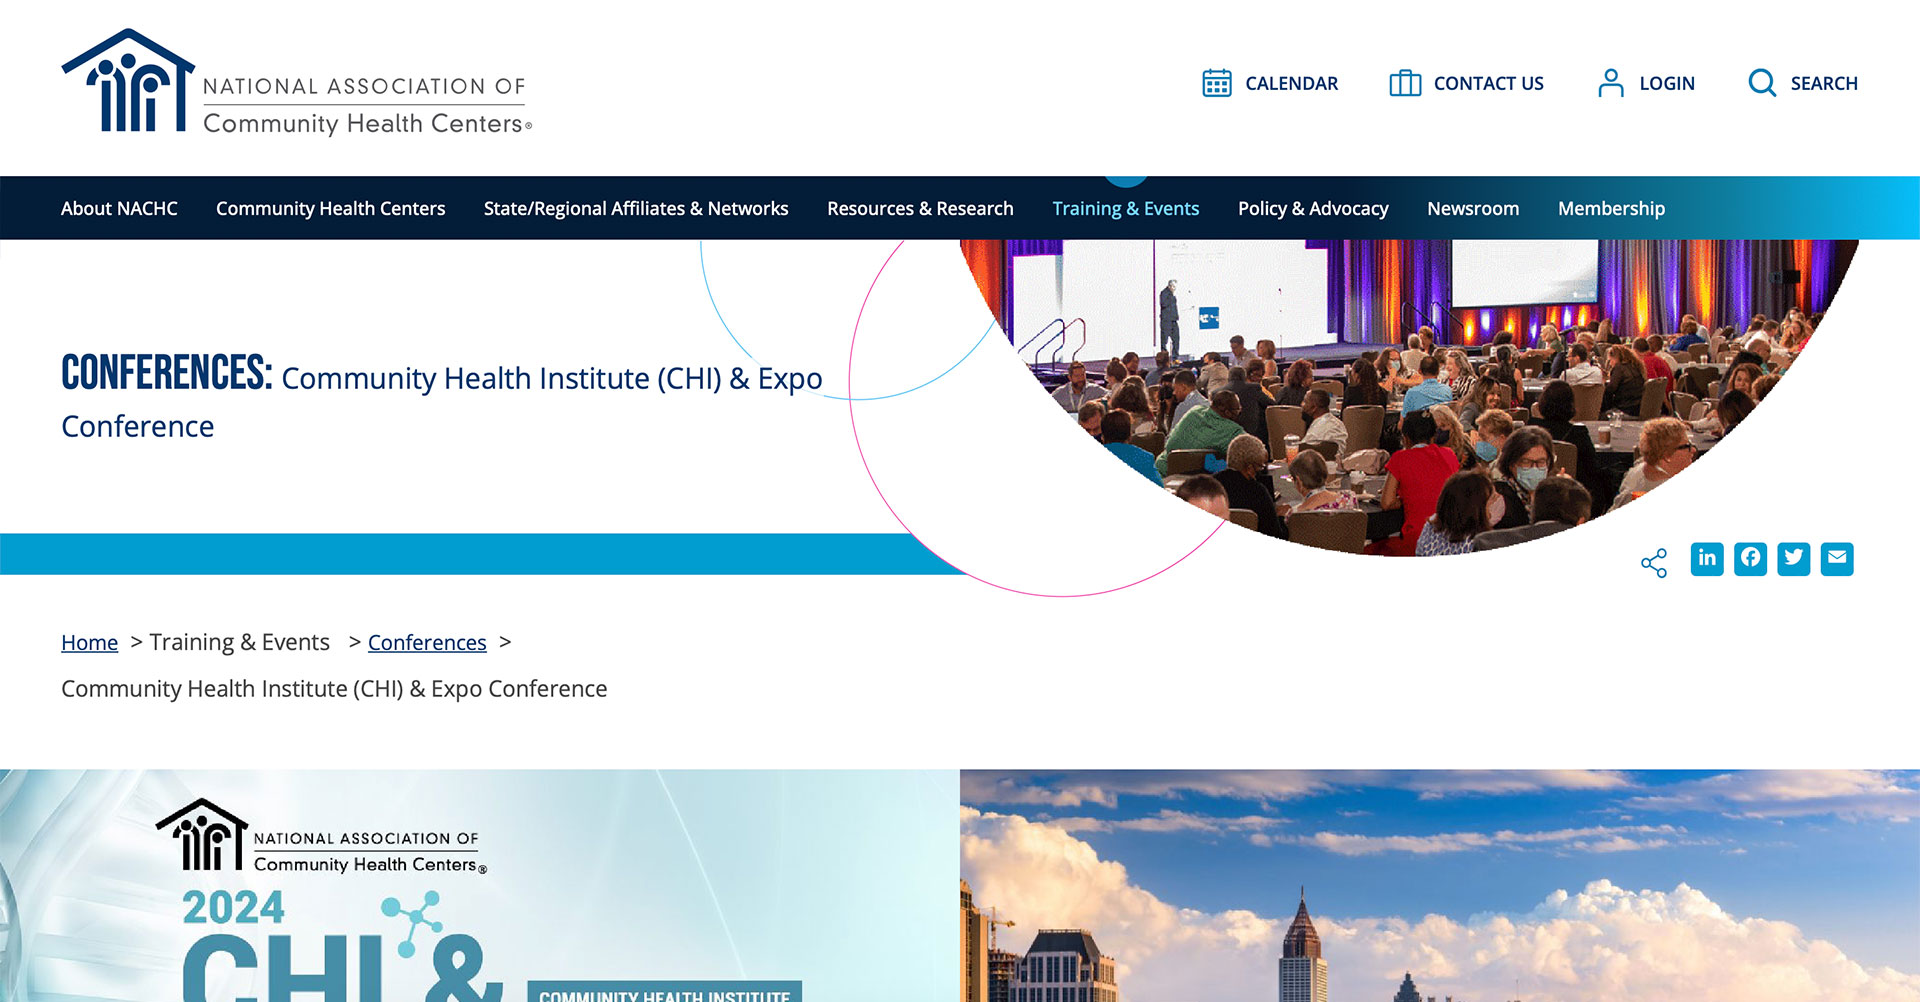The height and width of the screenshot is (1002, 1920).
Task: Open the CONTACT US link
Action: click(1488, 84)
